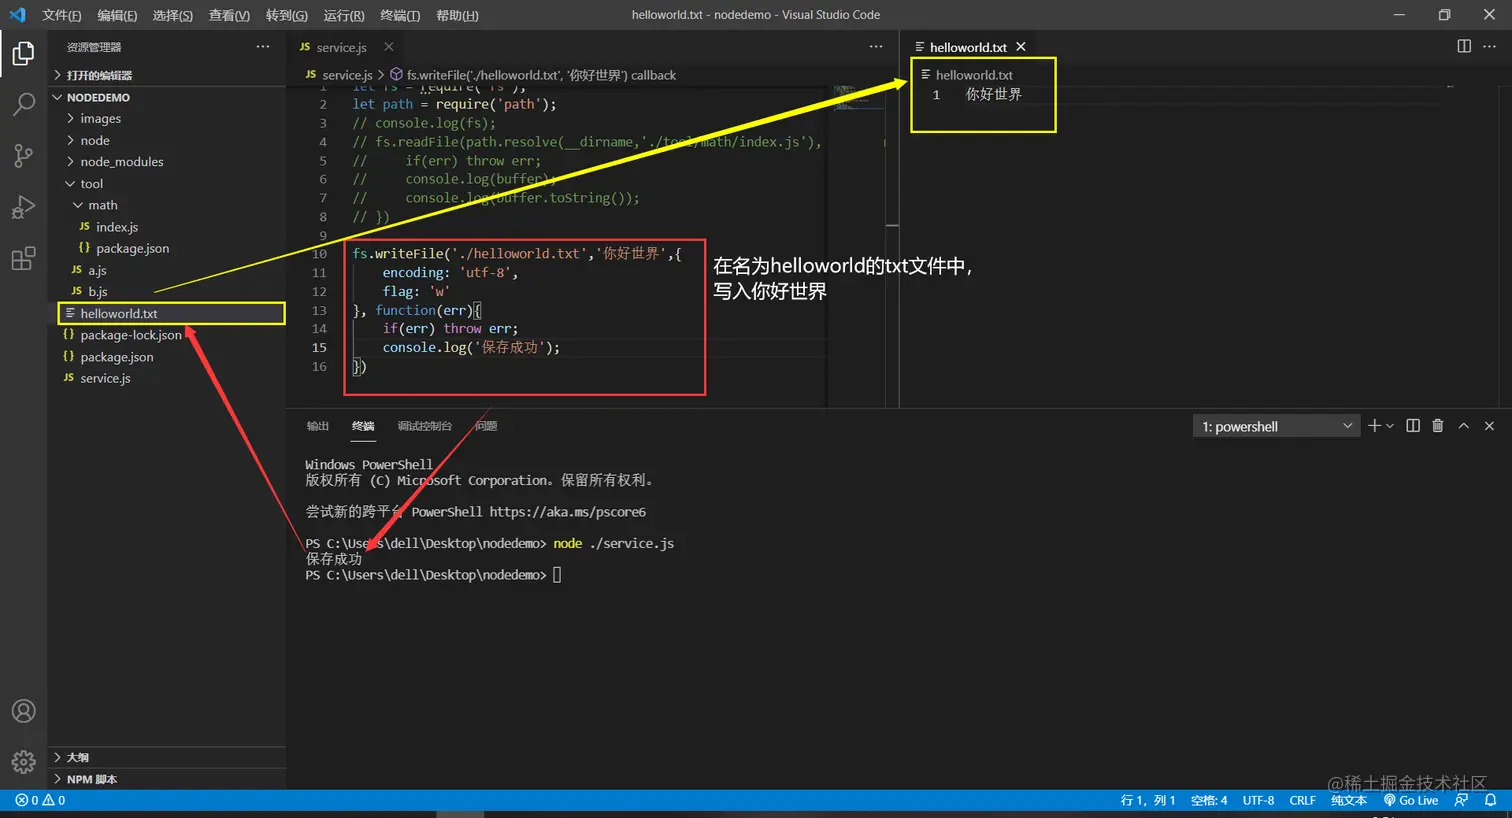Switch to the 问题 panel tab
Viewport: 1512px width, 818px height.
click(486, 426)
